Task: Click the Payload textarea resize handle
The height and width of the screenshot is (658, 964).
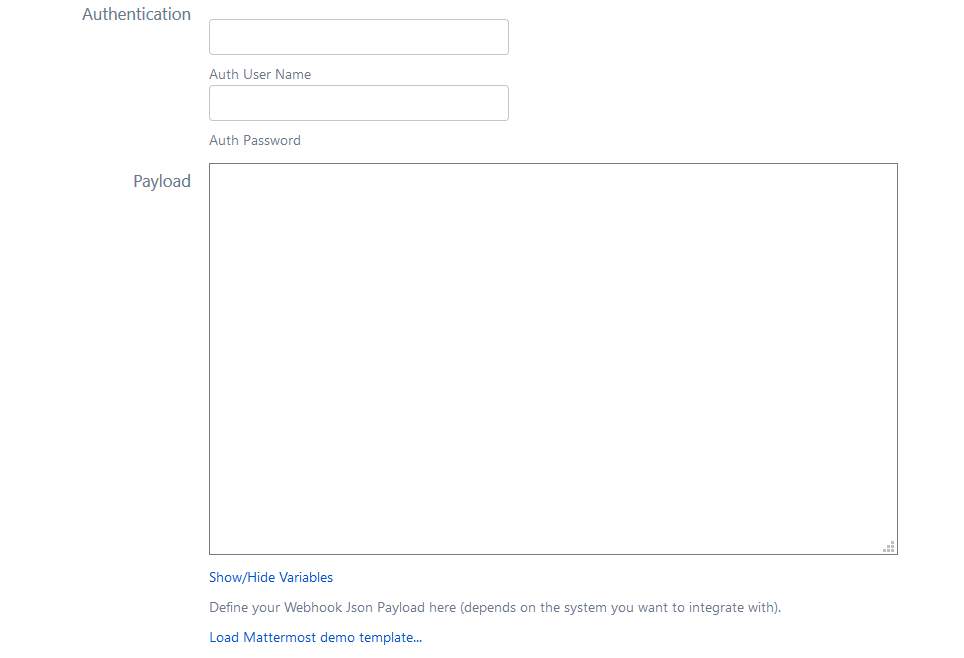Action: 889,546
